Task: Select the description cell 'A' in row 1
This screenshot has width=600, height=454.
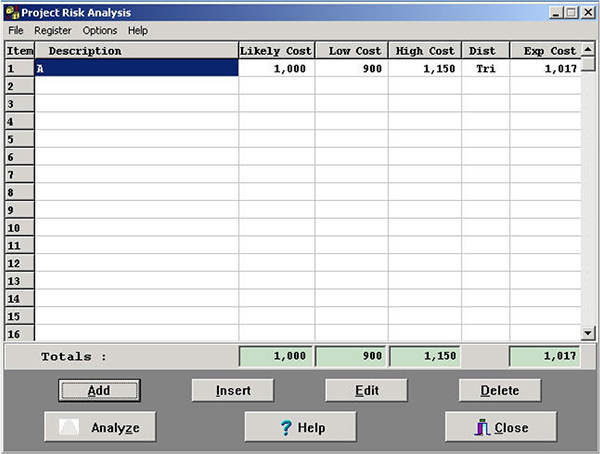Action: coord(136,69)
